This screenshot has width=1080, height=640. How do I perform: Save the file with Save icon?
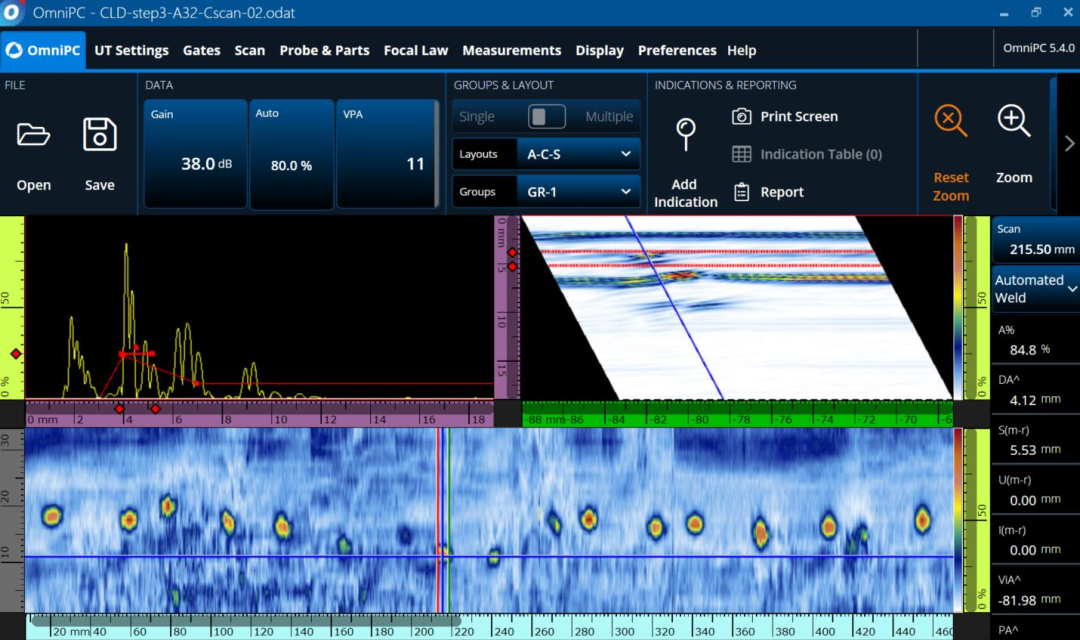(99, 134)
